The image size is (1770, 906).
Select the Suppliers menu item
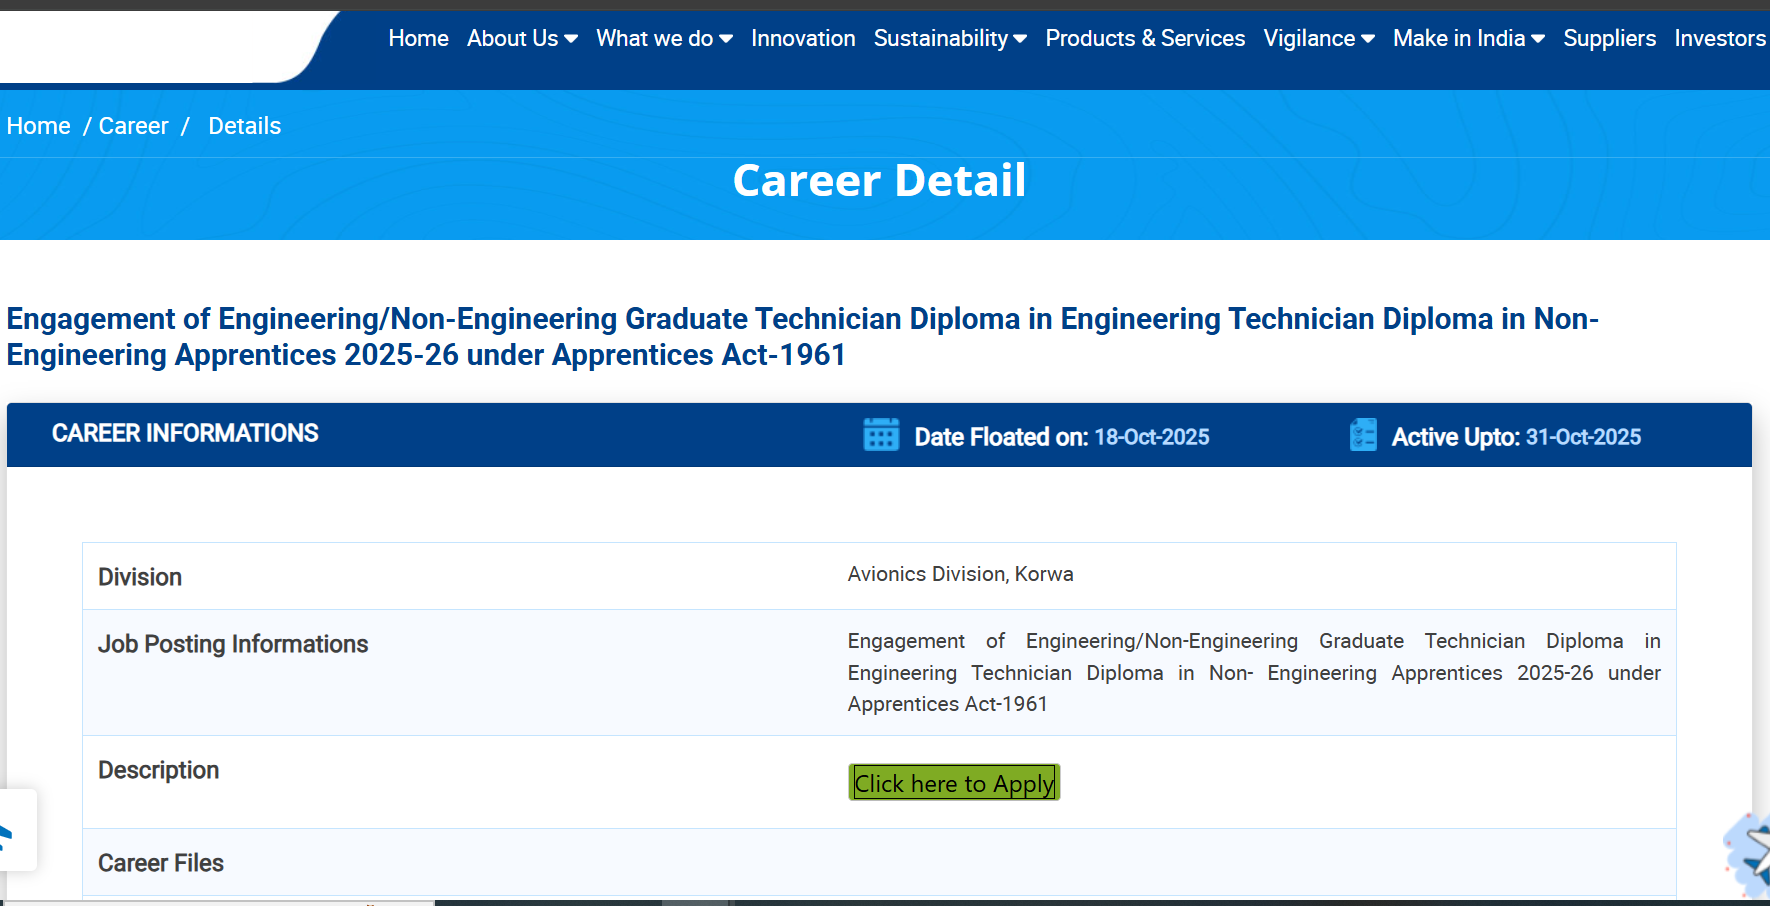pos(1609,38)
